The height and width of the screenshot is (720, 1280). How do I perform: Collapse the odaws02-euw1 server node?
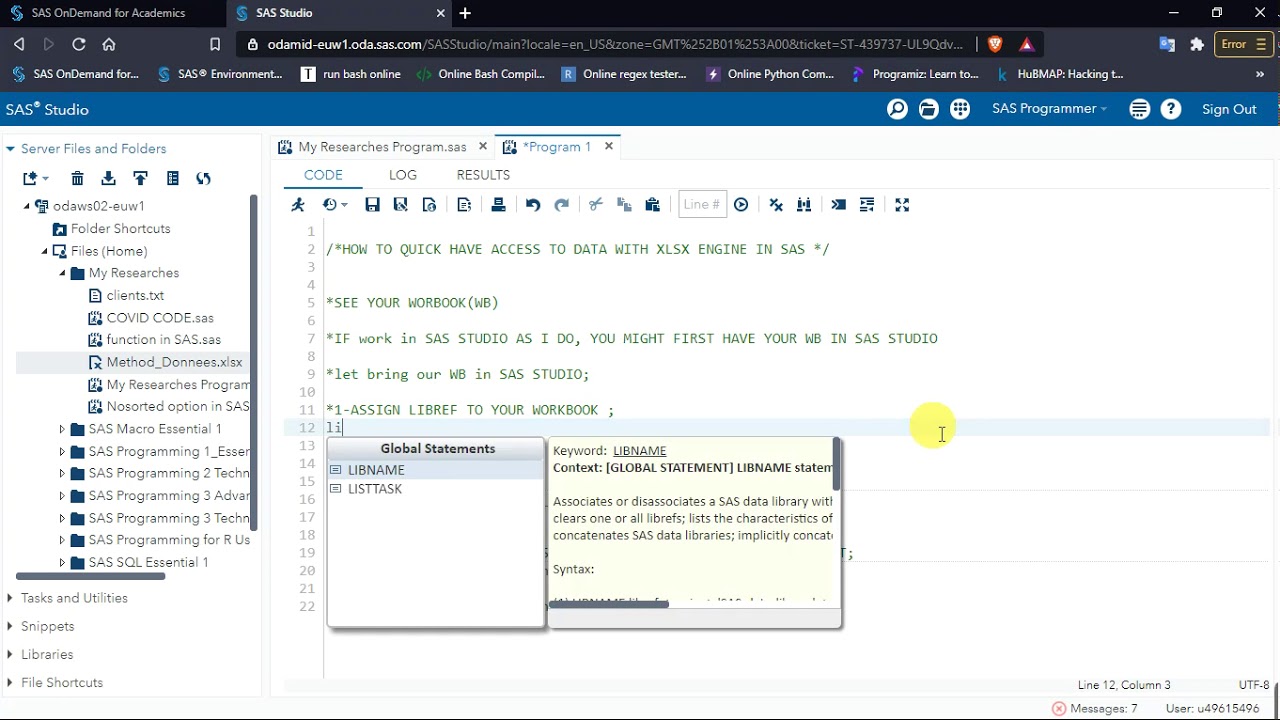tap(27, 206)
